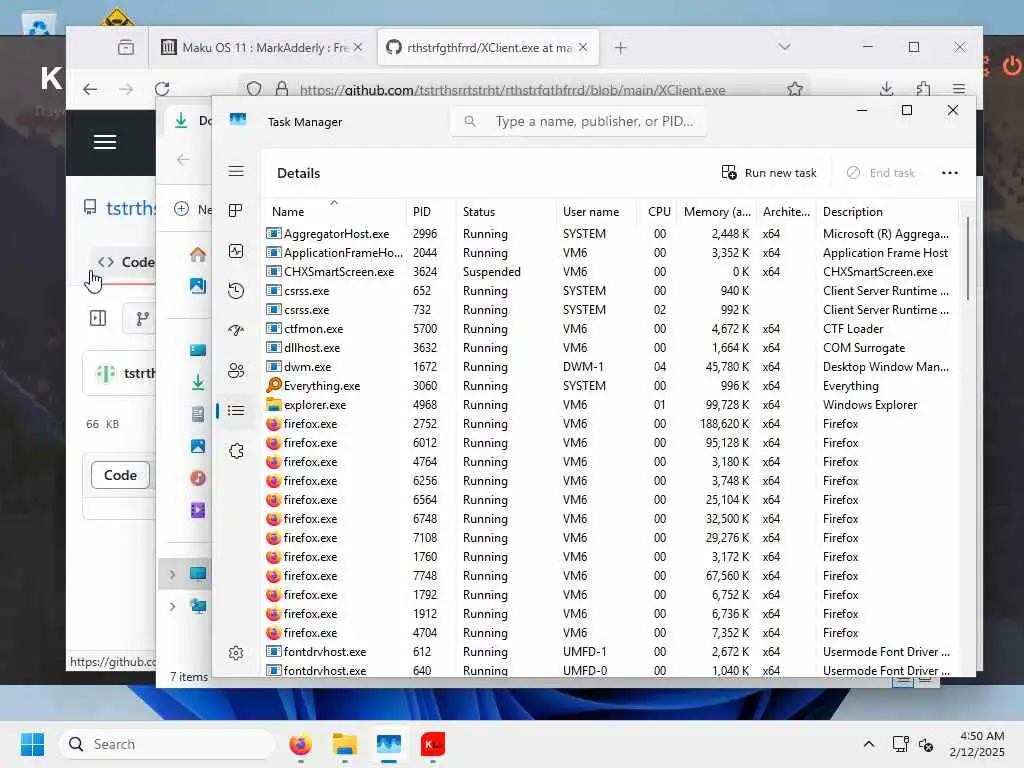Open GitHub page hamburger menu
This screenshot has height=768, width=1024.
[104, 142]
